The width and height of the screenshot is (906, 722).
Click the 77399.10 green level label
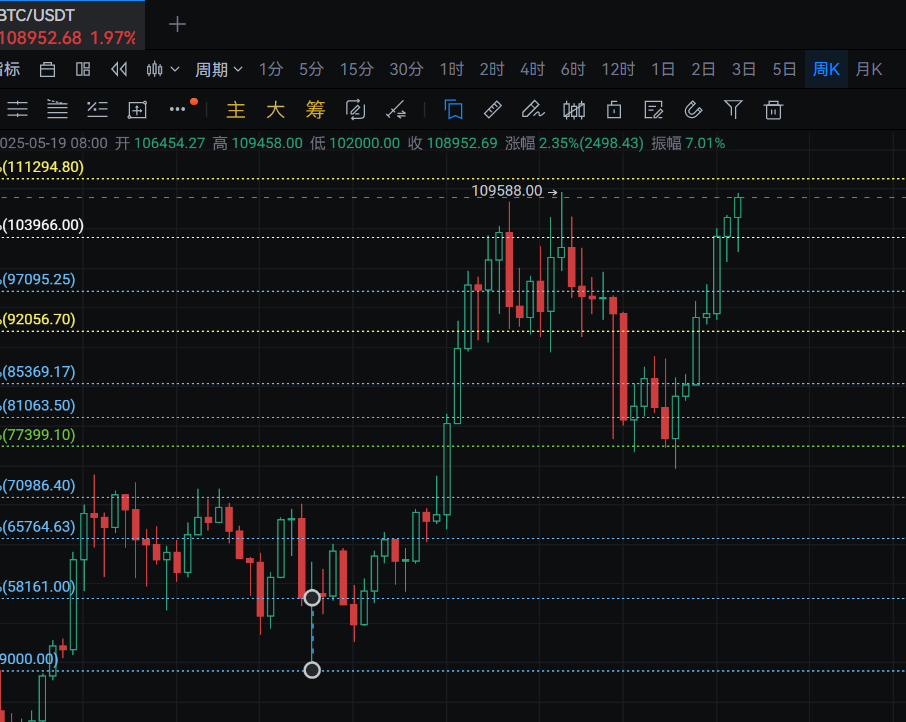point(38,435)
